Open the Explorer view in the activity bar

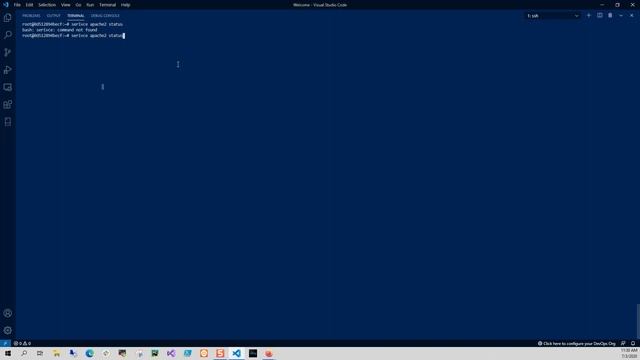[x=7, y=18]
